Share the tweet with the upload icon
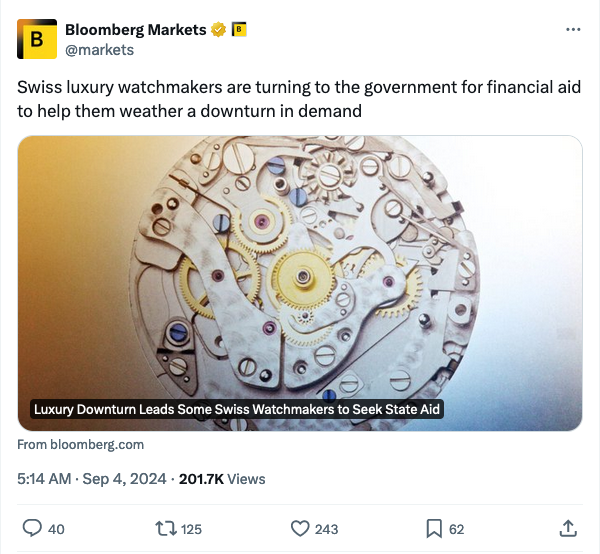Screen dimensions: 600x554 (567, 528)
